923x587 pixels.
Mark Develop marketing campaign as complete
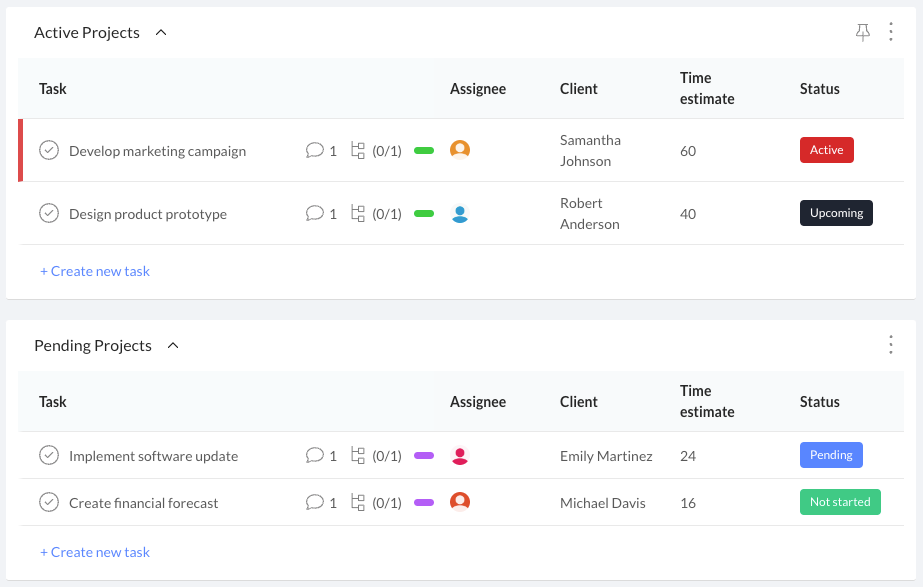[49, 151]
